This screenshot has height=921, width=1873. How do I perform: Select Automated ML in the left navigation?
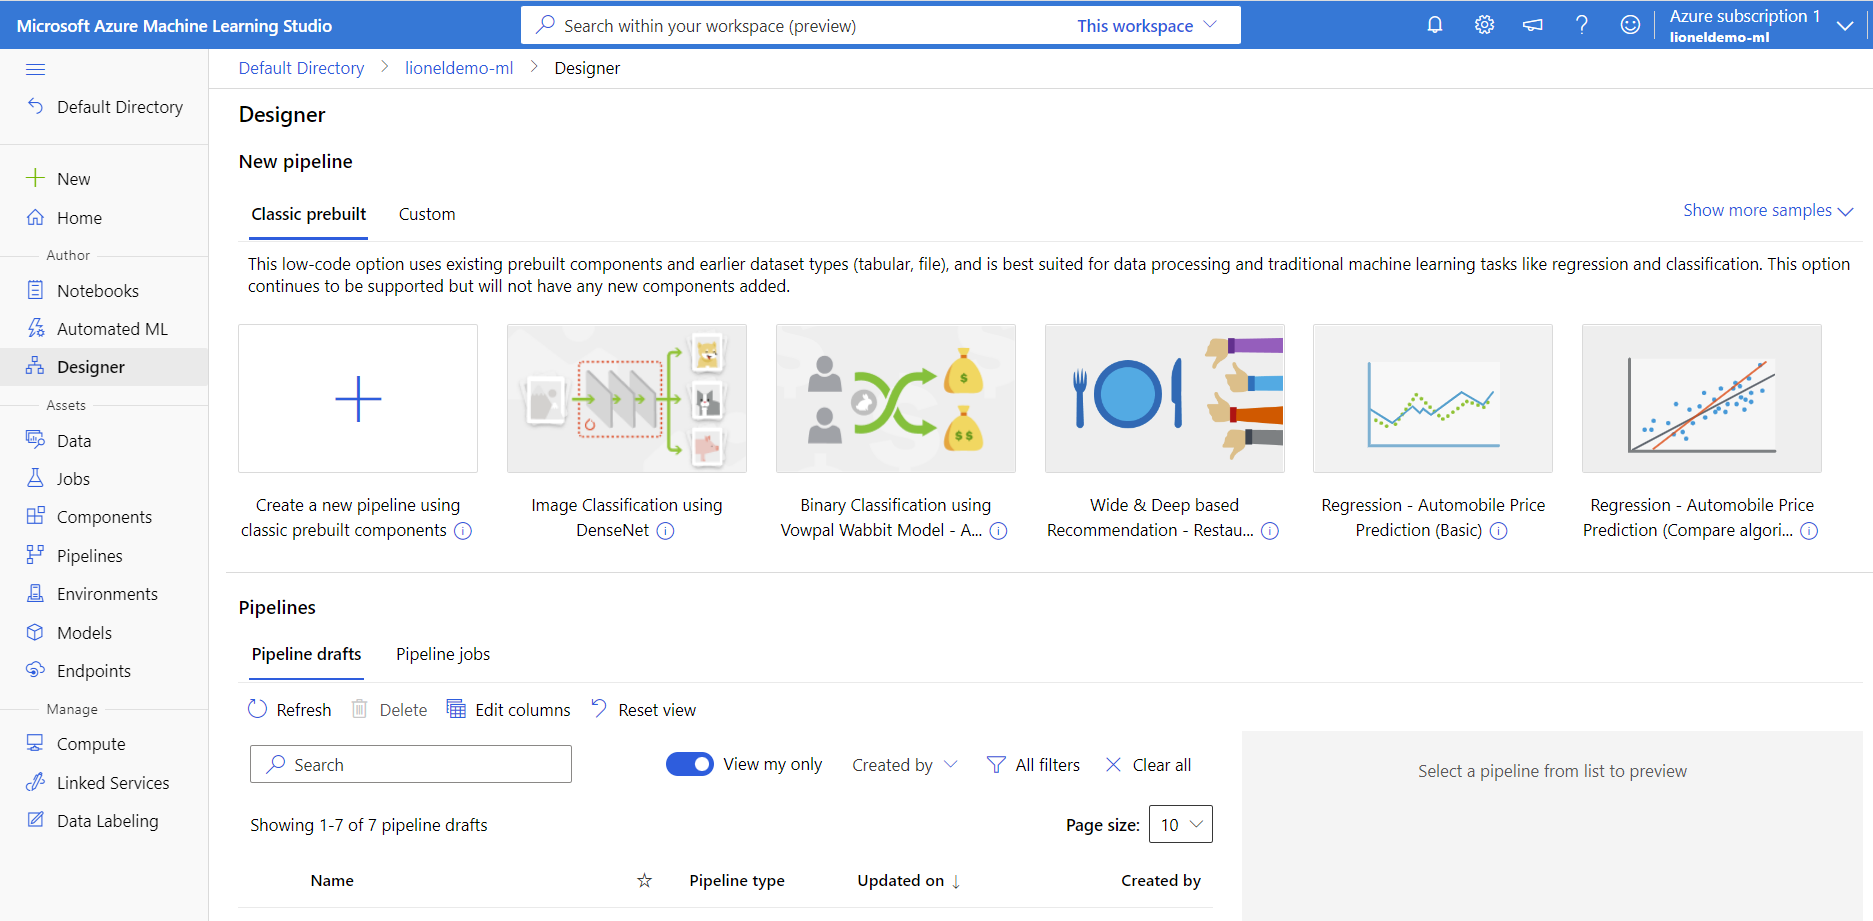click(110, 328)
